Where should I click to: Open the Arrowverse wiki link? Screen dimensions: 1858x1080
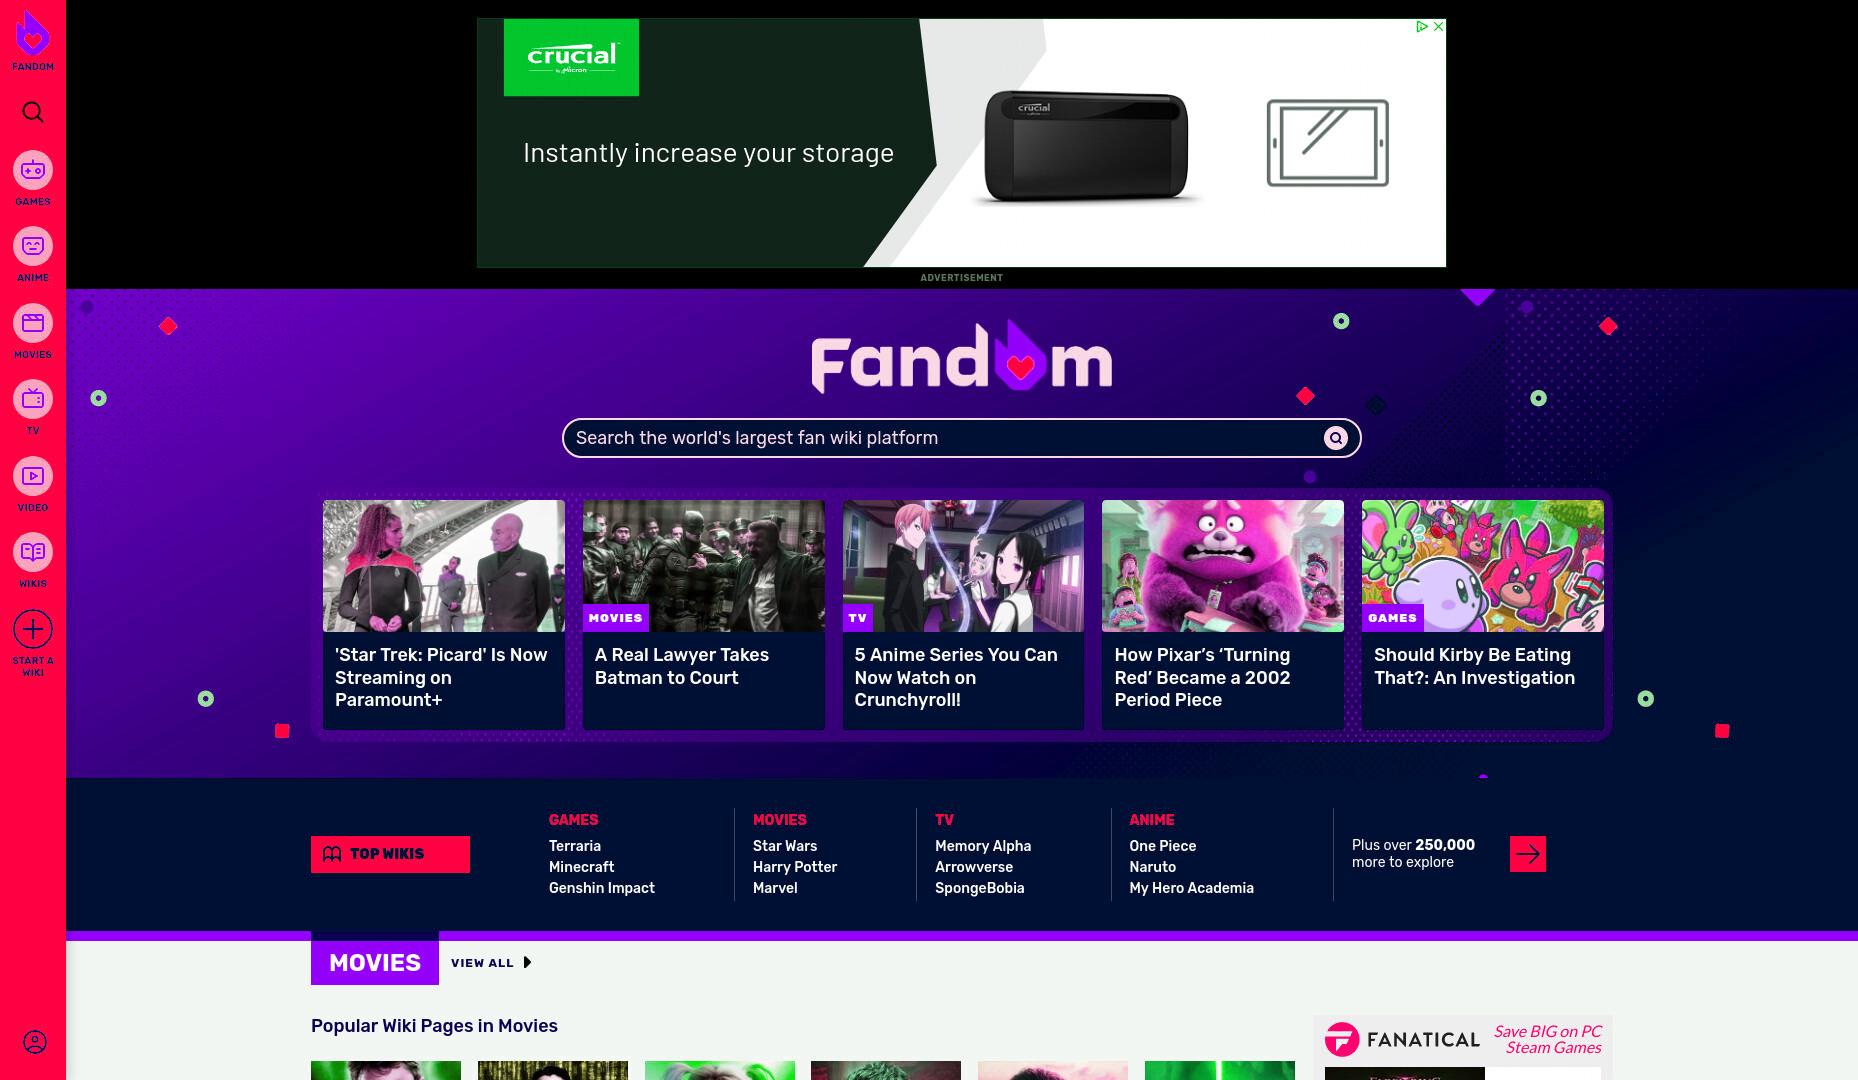coord(974,867)
